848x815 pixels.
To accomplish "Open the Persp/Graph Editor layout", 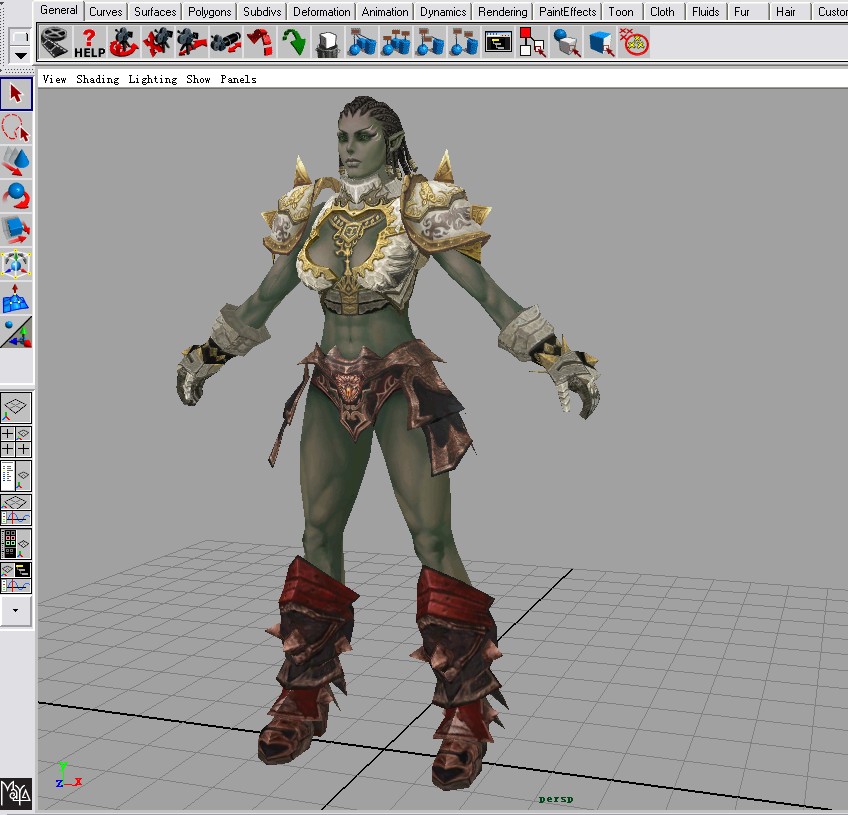I will (x=16, y=510).
